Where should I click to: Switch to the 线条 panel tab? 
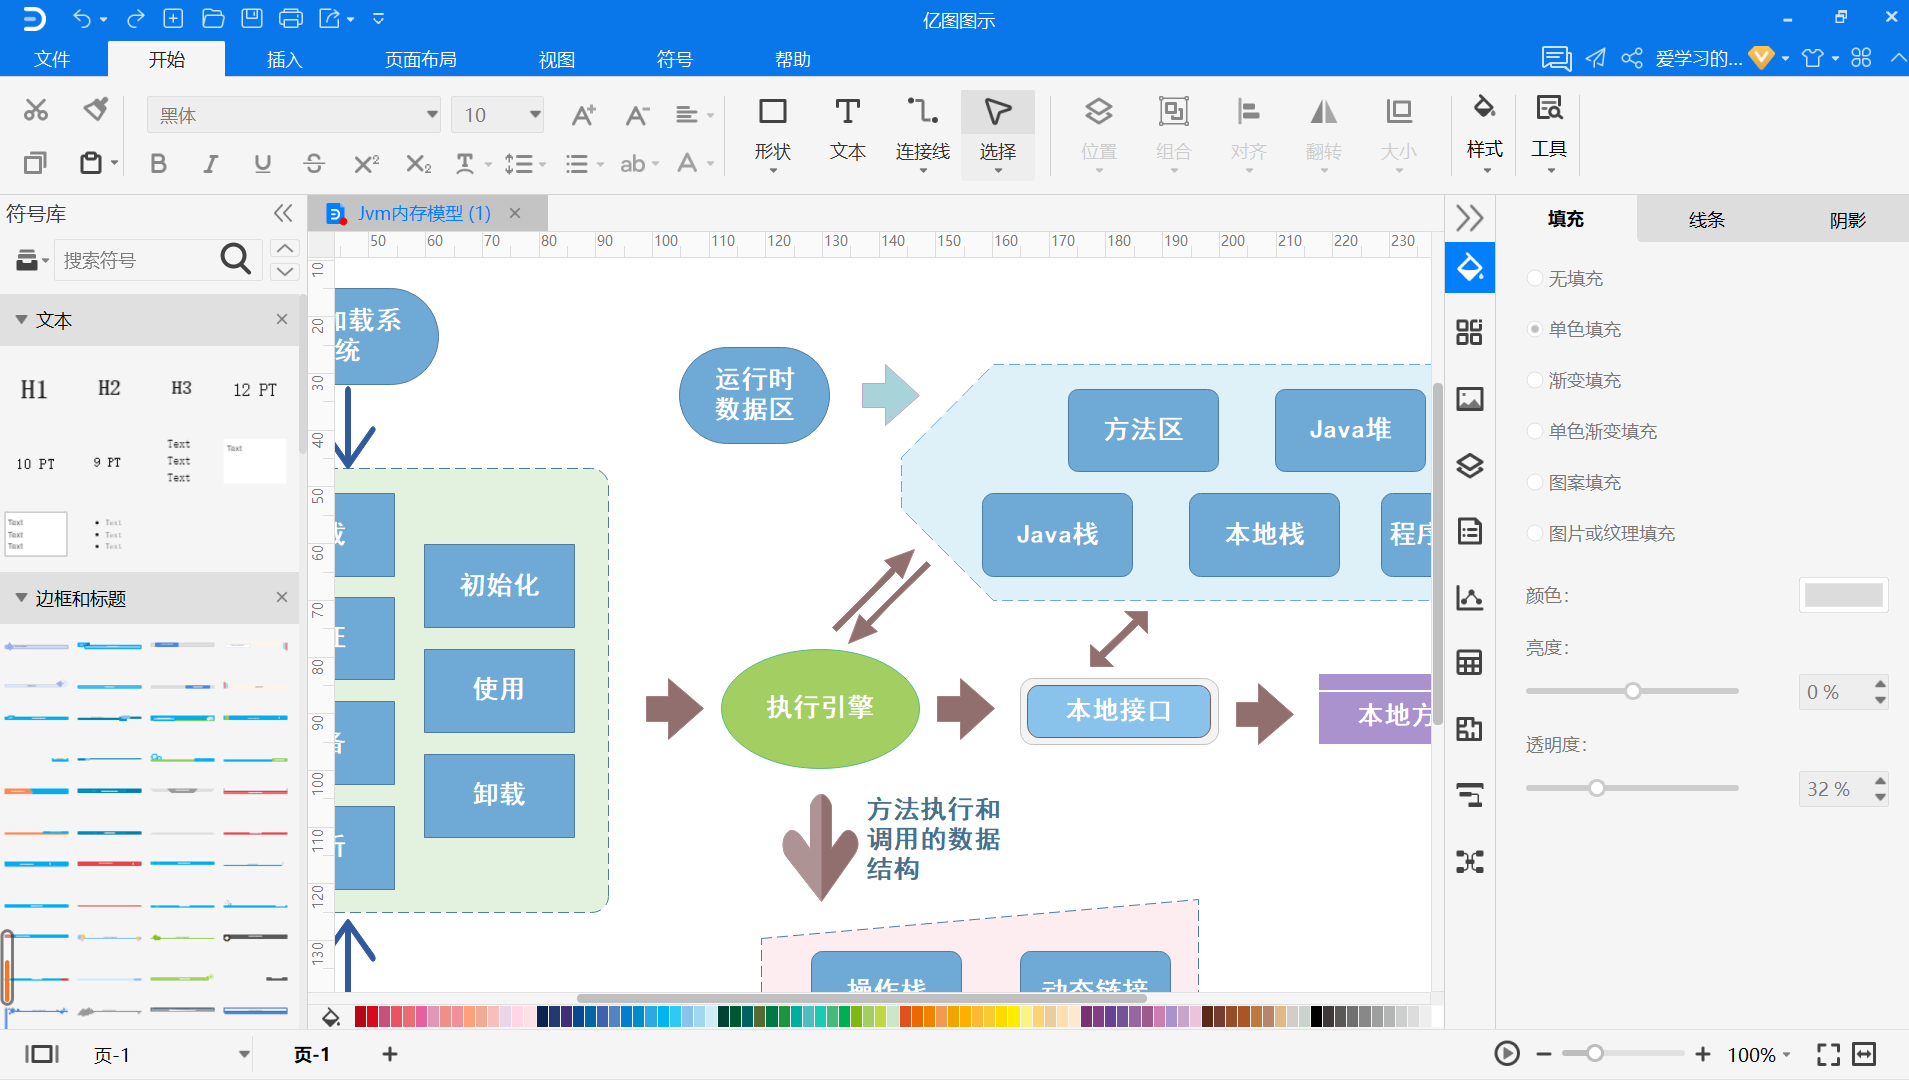(1706, 219)
